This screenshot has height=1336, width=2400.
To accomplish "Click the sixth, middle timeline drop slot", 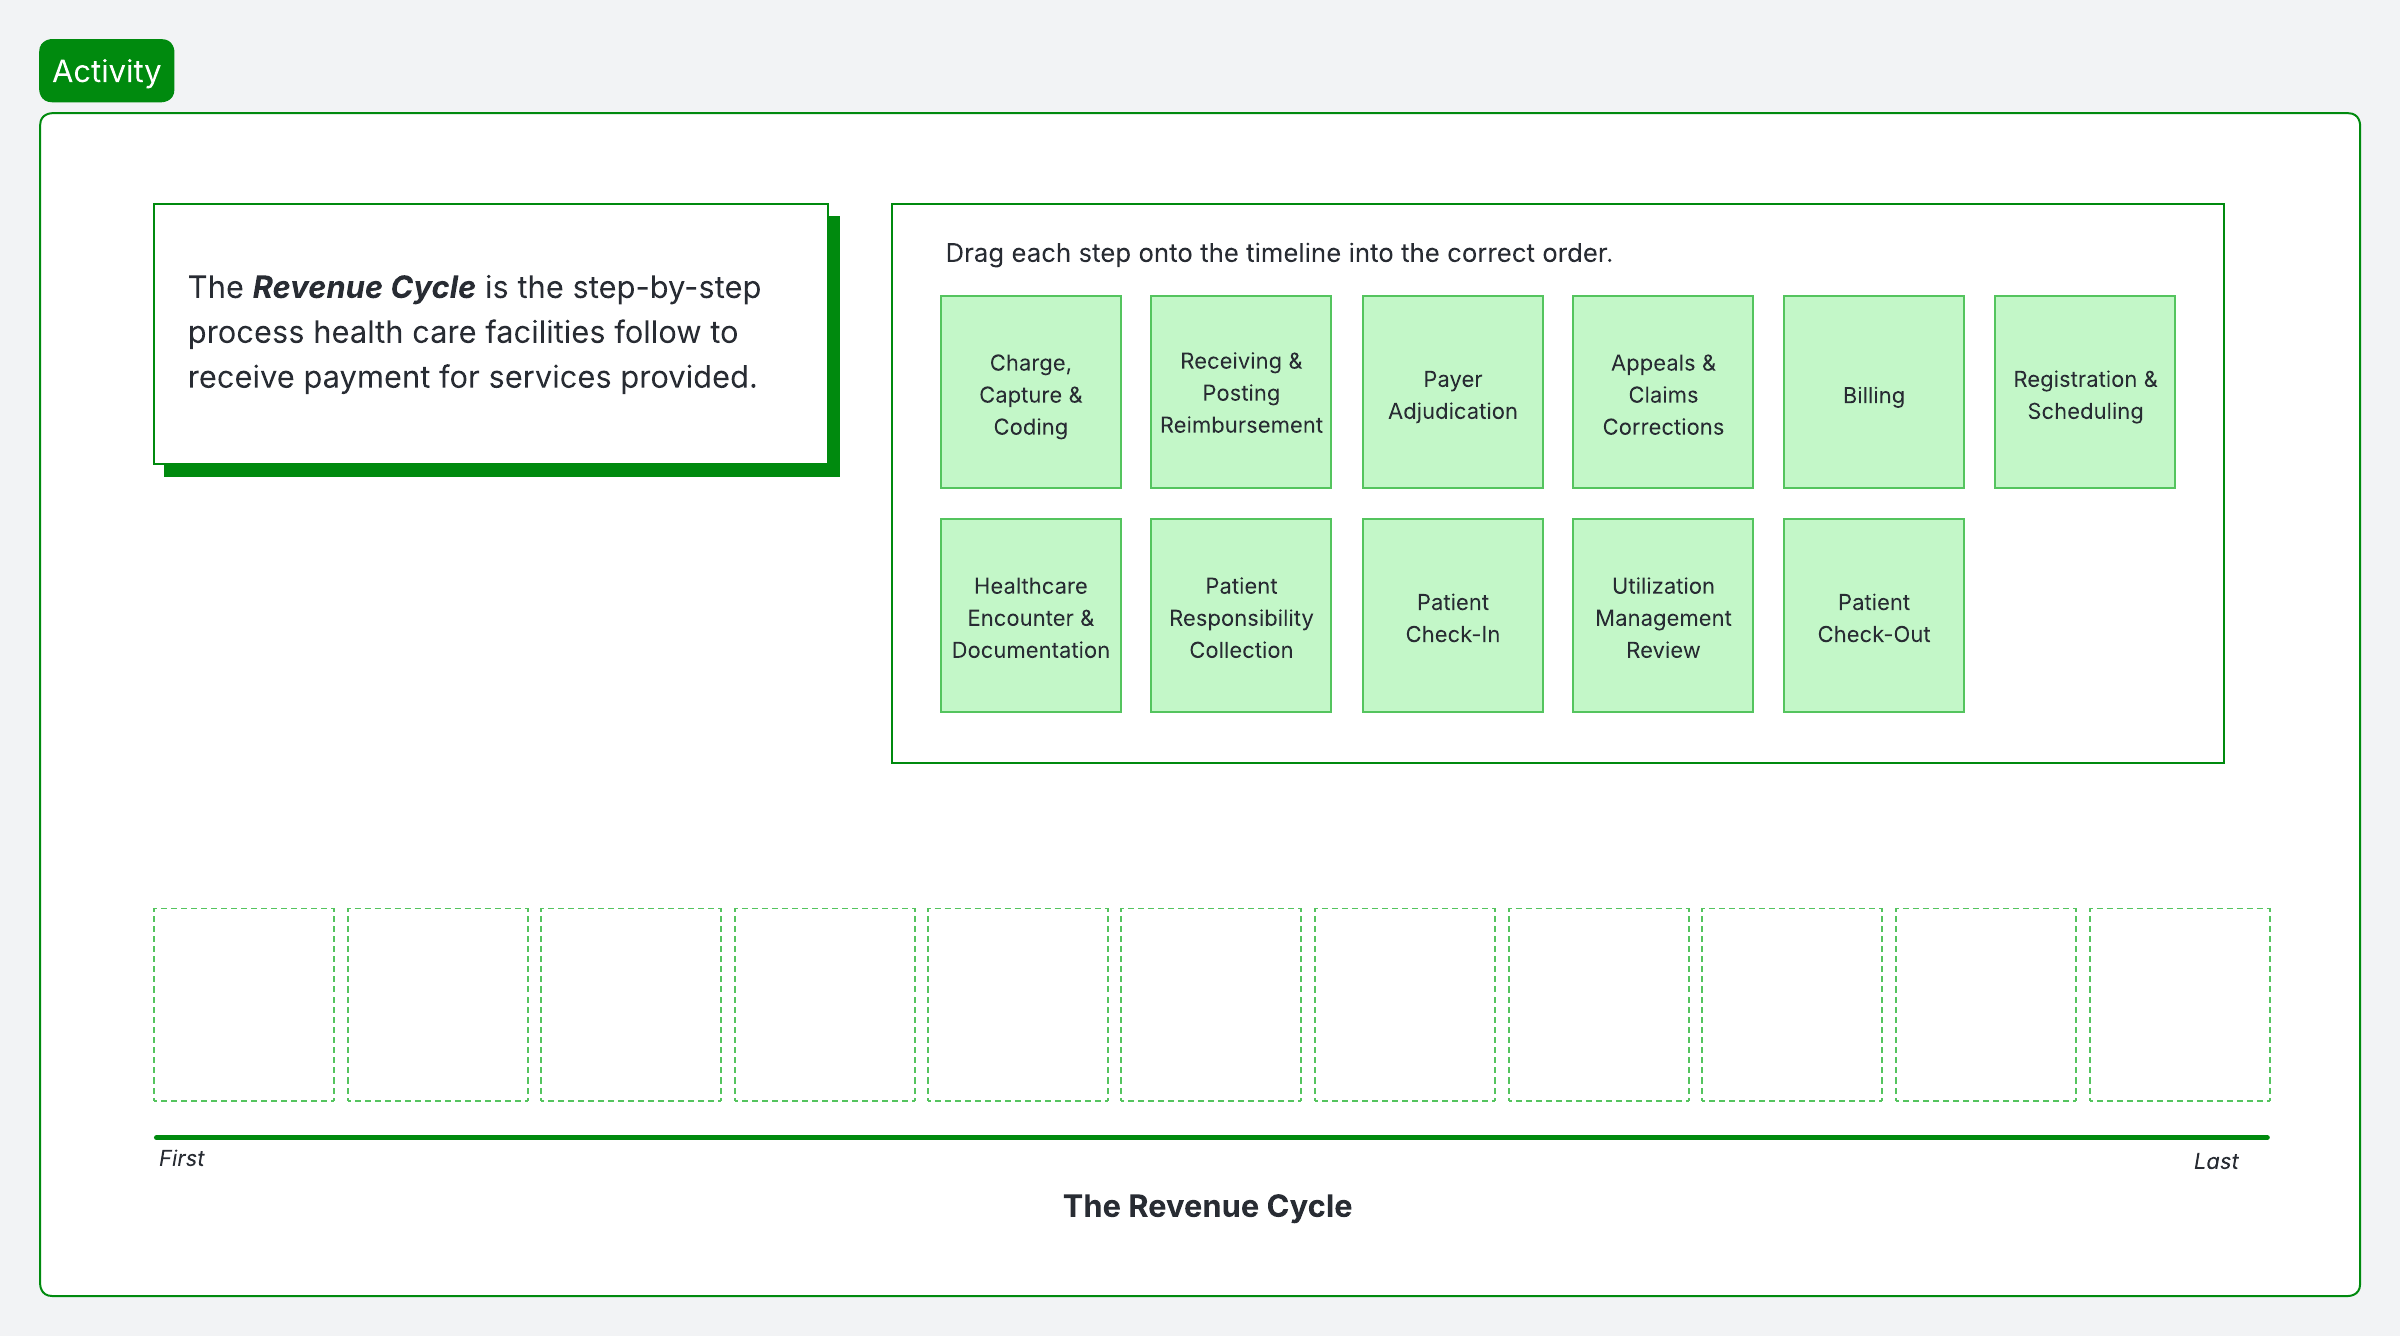I will tap(1211, 1004).
